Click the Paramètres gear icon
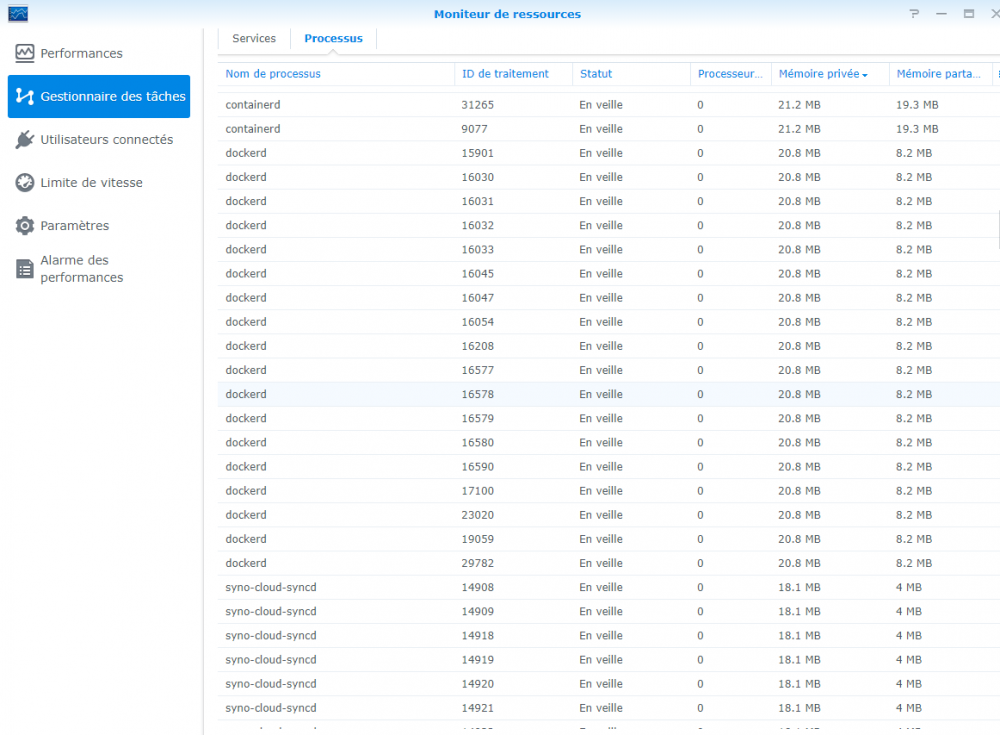 pos(25,226)
